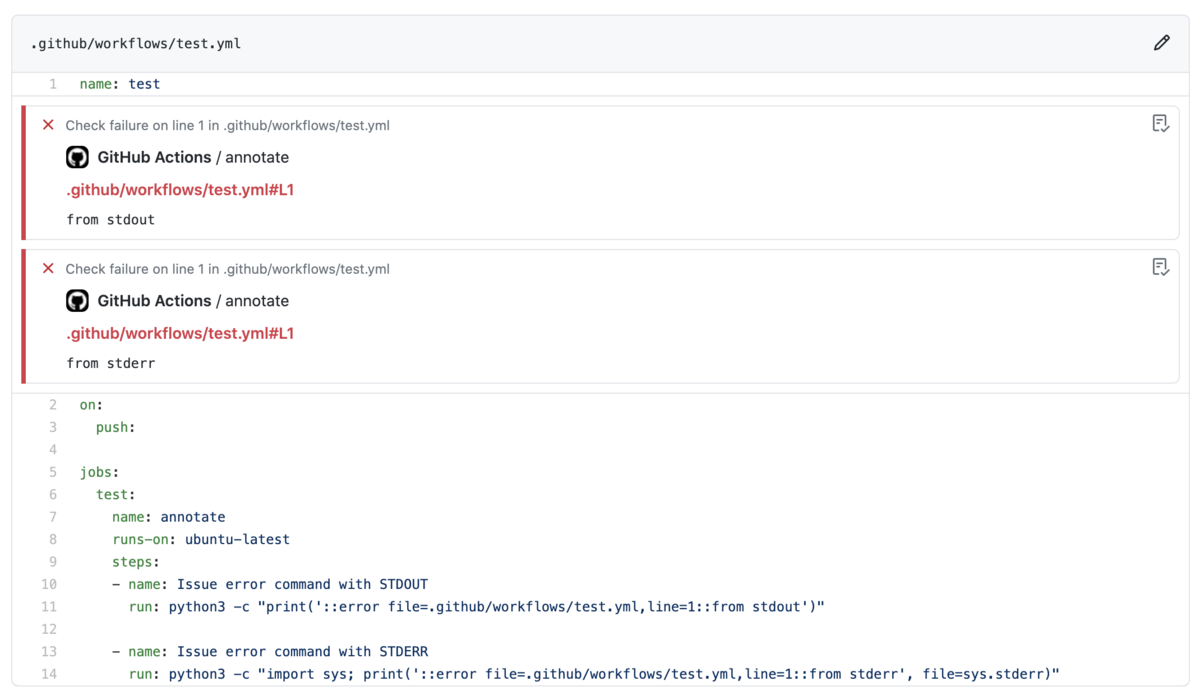
Task: Select line number 7 beside 'name: annotate'
Action: pyautogui.click(x=53, y=517)
